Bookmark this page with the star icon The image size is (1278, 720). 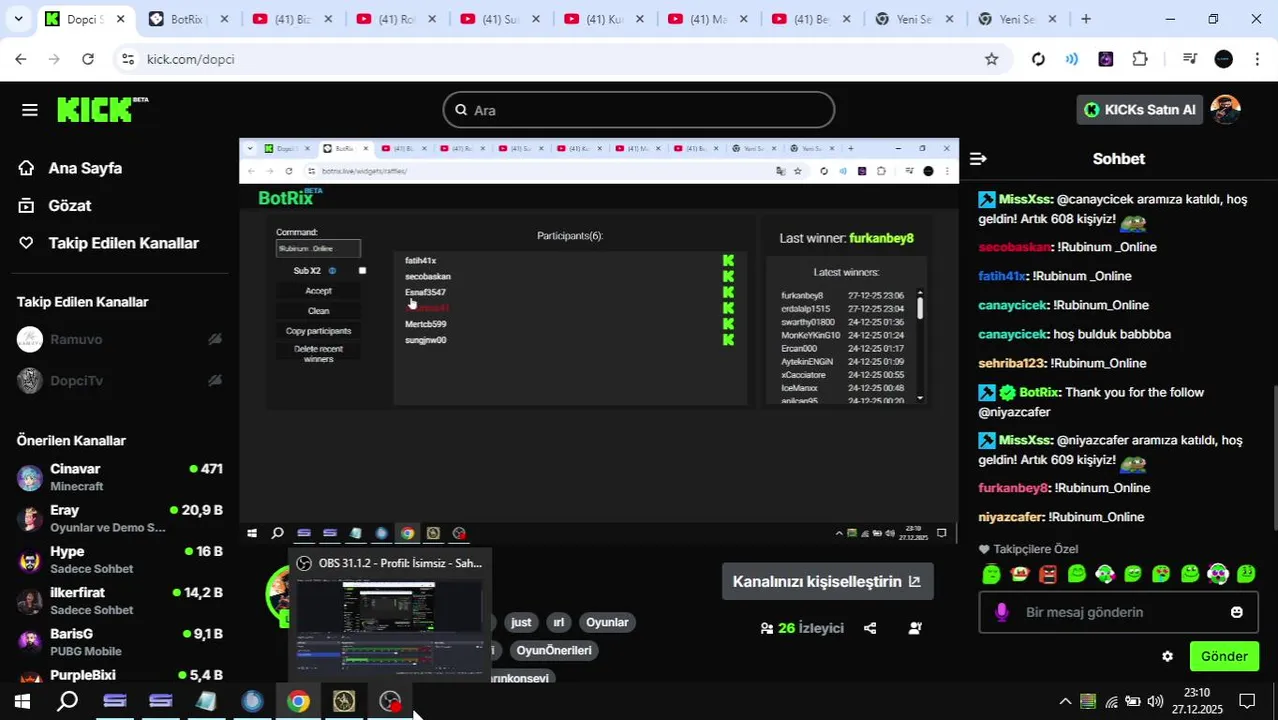click(991, 59)
